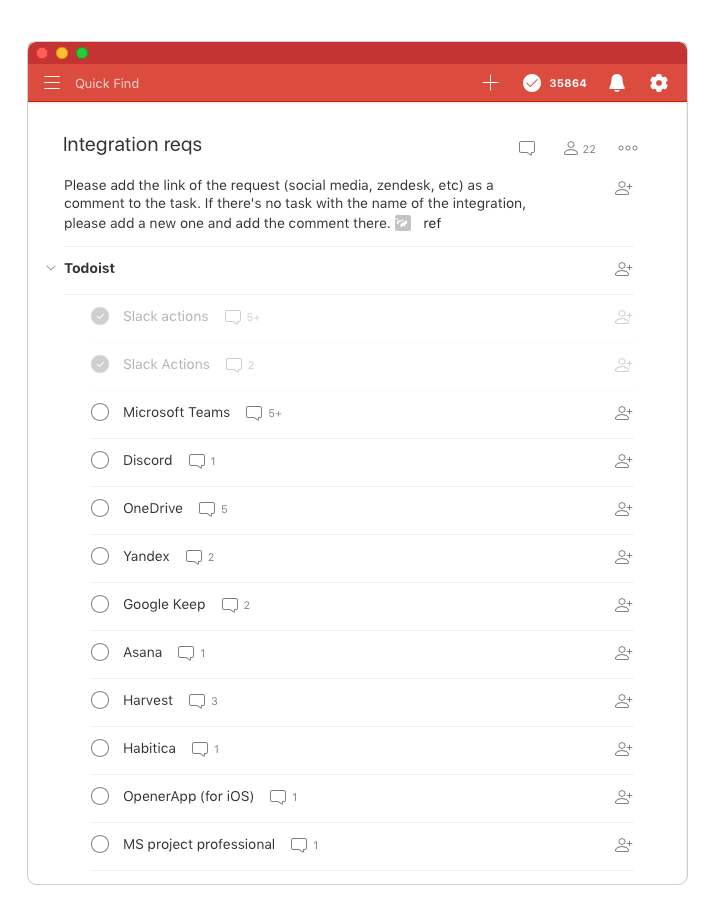Open the project members icon showing 22

coord(579,148)
